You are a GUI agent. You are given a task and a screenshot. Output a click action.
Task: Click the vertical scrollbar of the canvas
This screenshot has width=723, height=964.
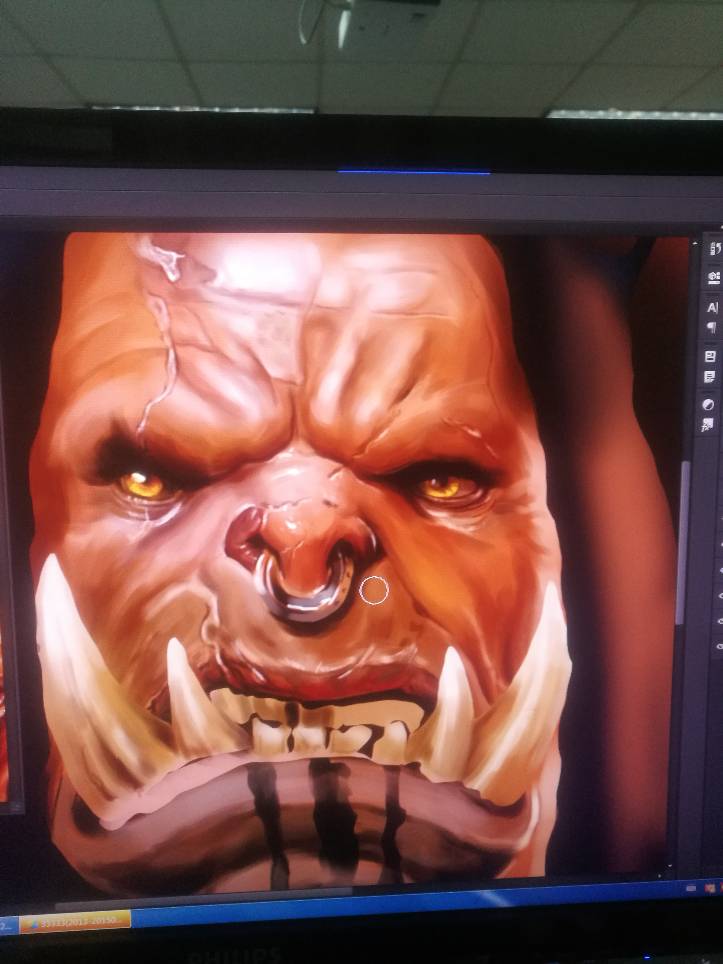pos(682,541)
